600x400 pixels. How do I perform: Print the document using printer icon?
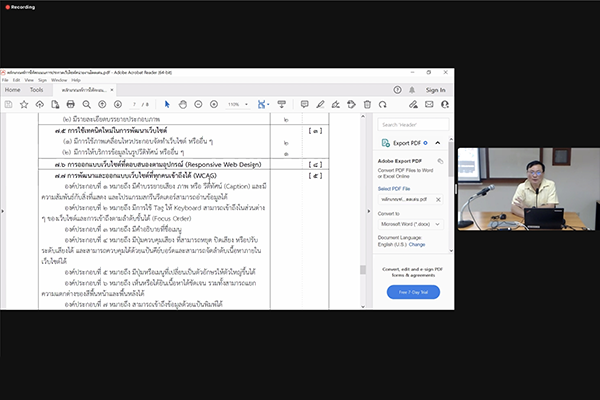[71, 104]
